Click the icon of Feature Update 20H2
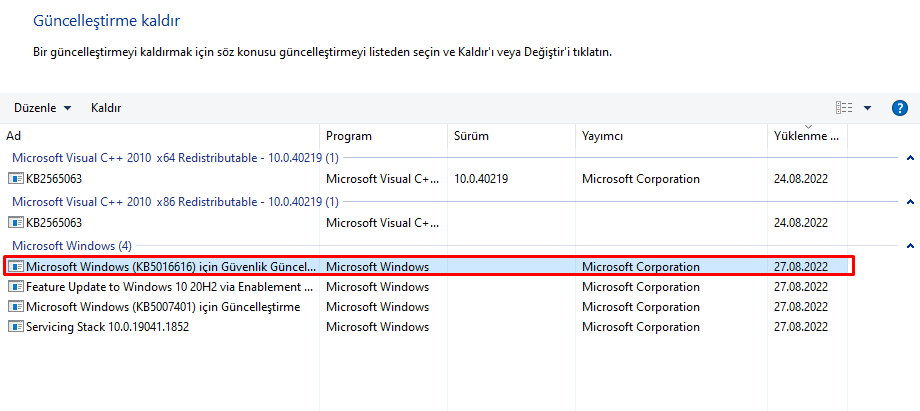 point(16,287)
